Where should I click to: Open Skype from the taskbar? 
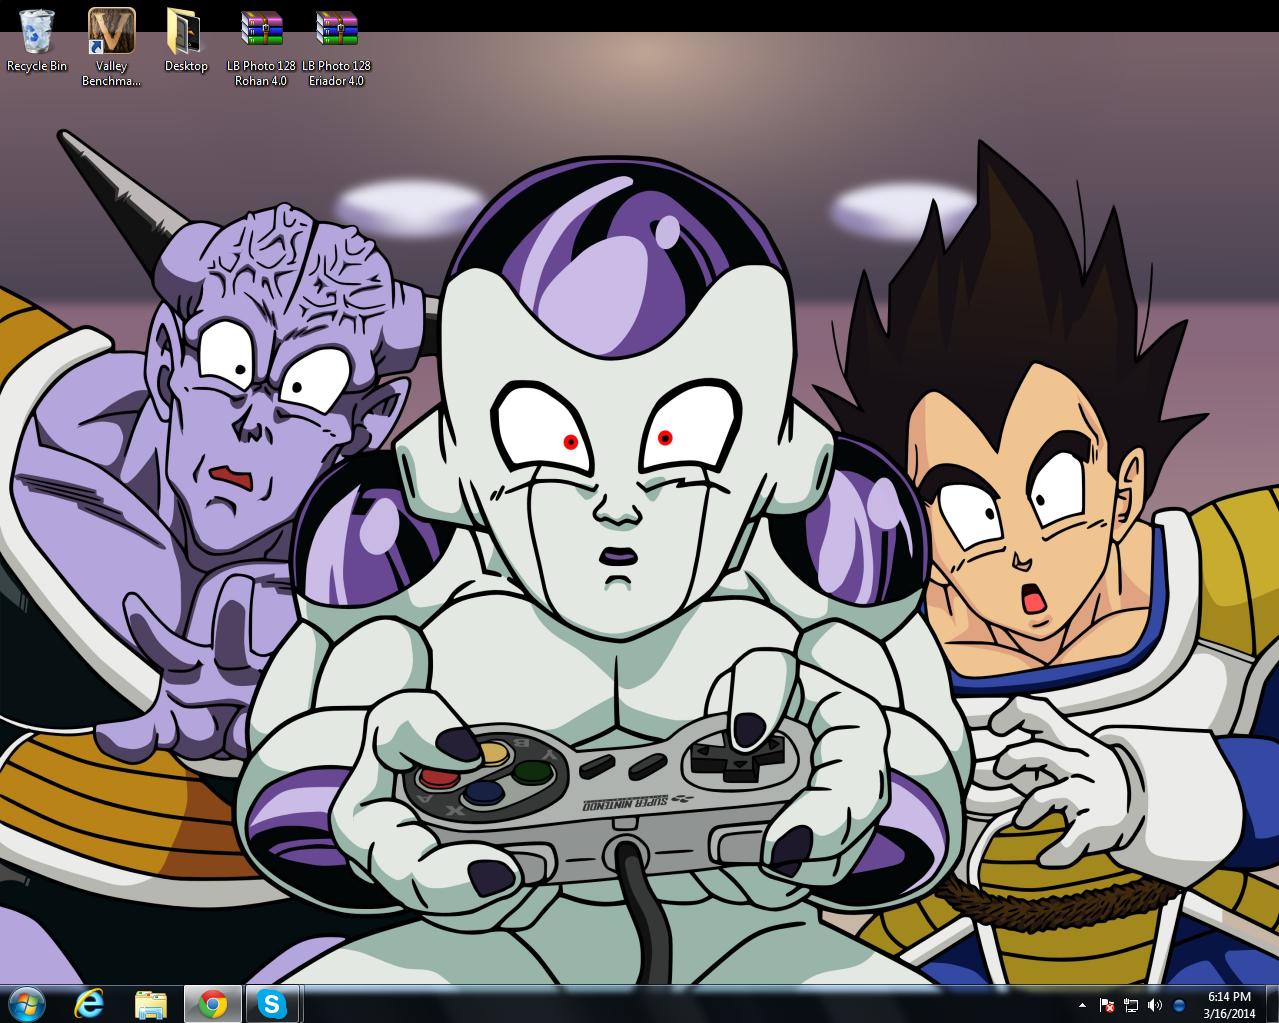[x=272, y=1004]
